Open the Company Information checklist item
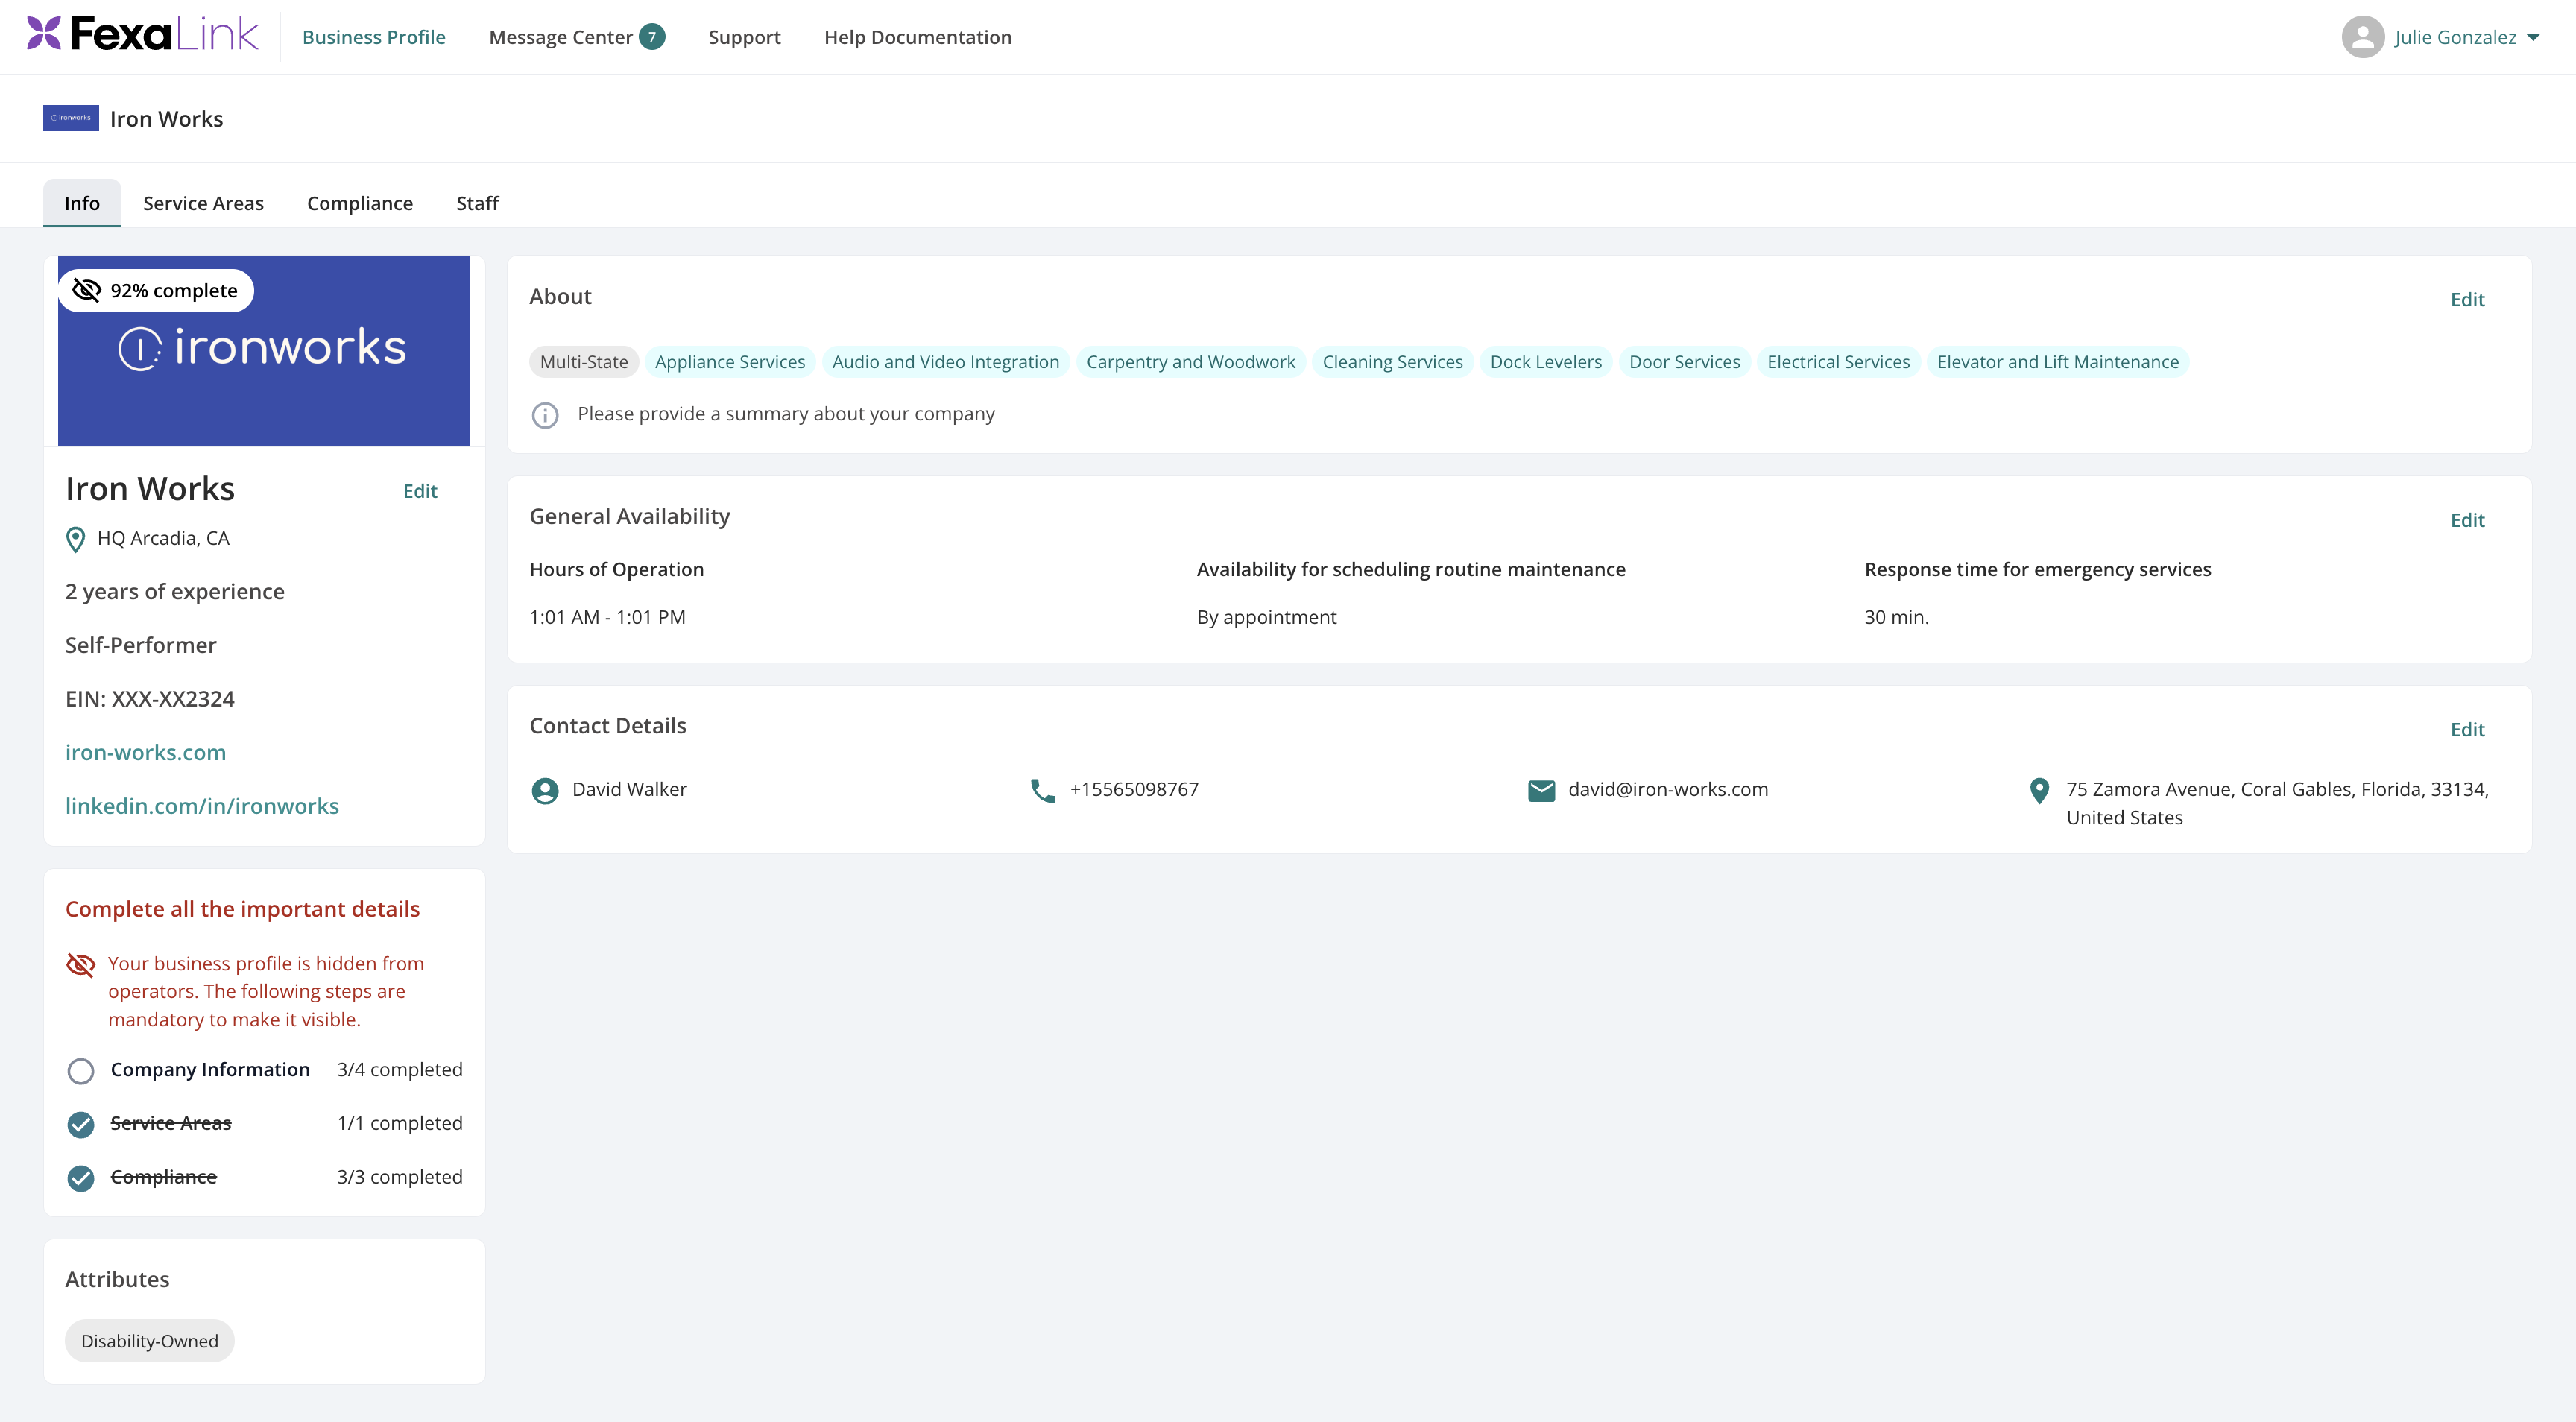This screenshot has height=1422, width=2576. pyautogui.click(x=210, y=1069)
